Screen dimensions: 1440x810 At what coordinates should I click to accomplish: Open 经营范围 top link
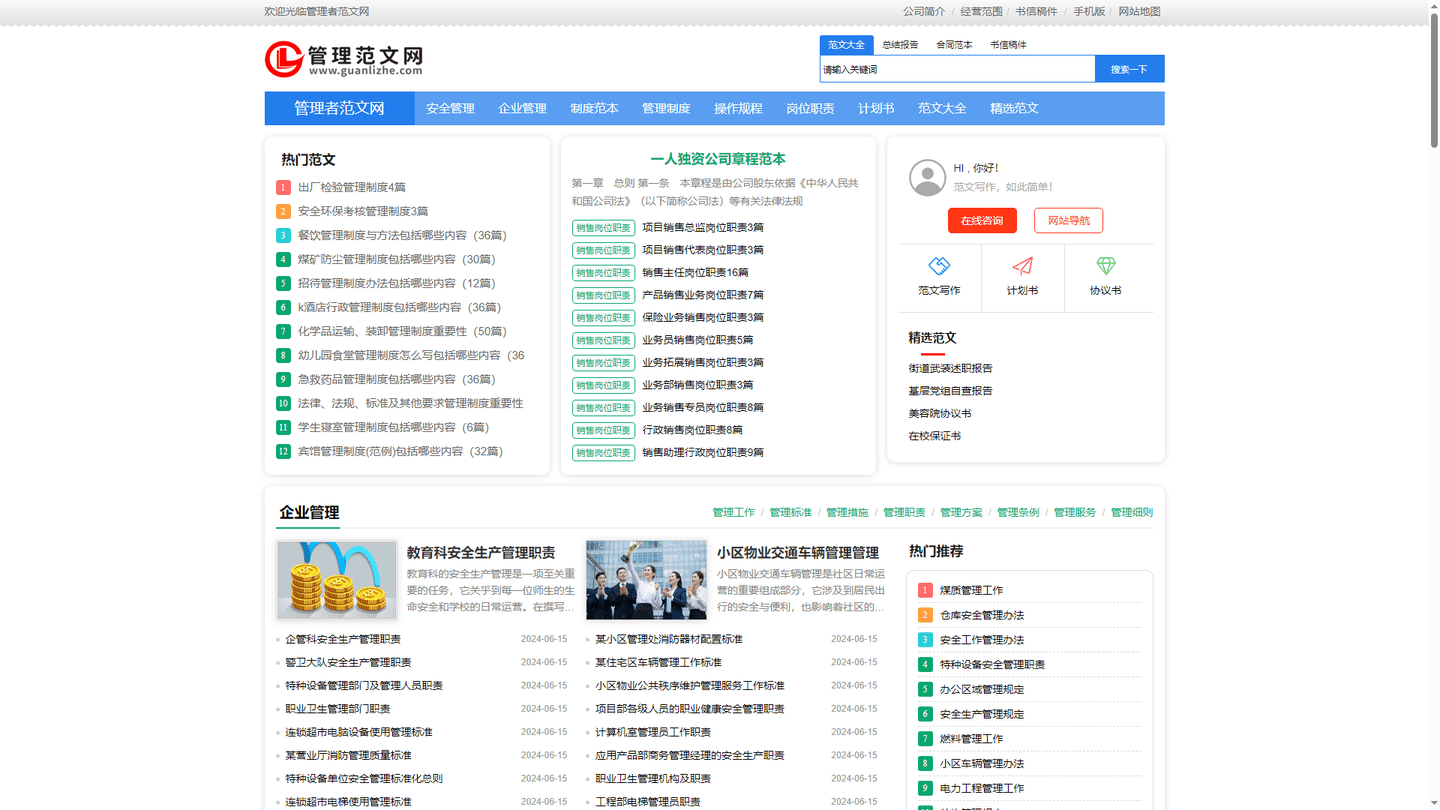(981, 12)
